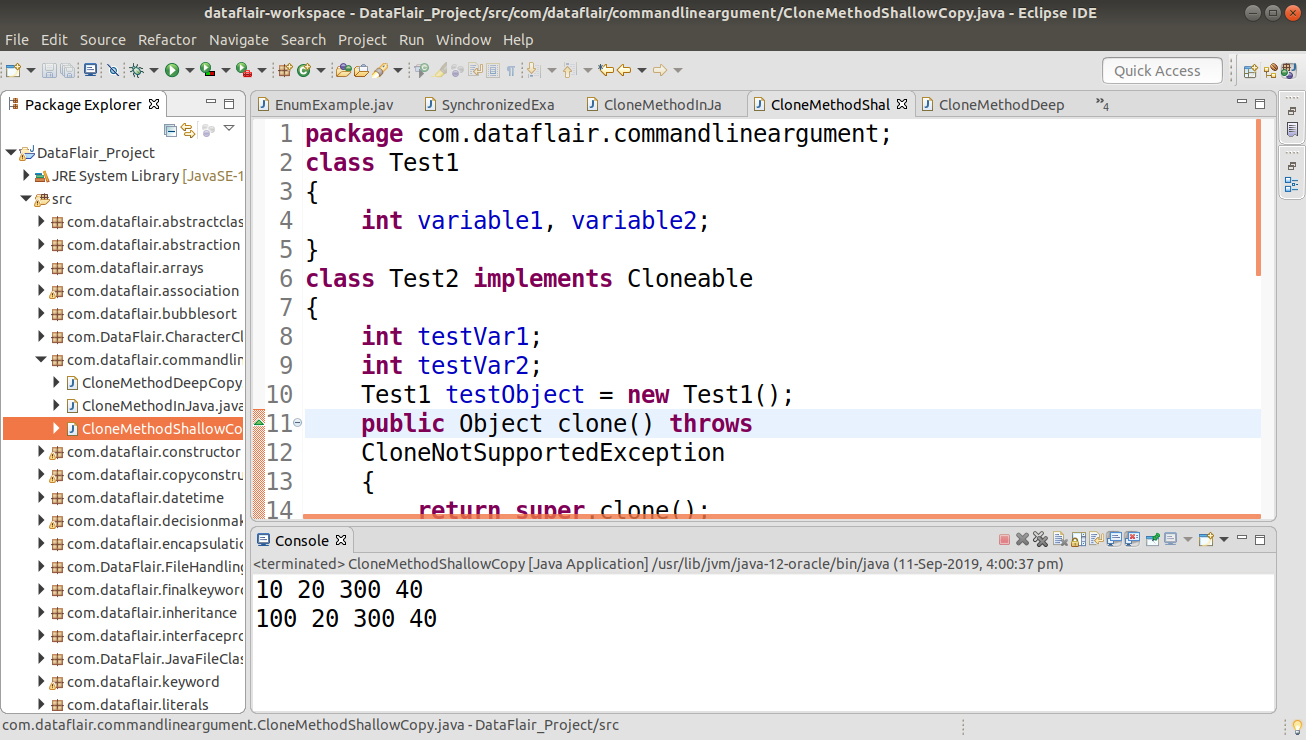Remove all terminated launches in Console

tap(1040, 539)
